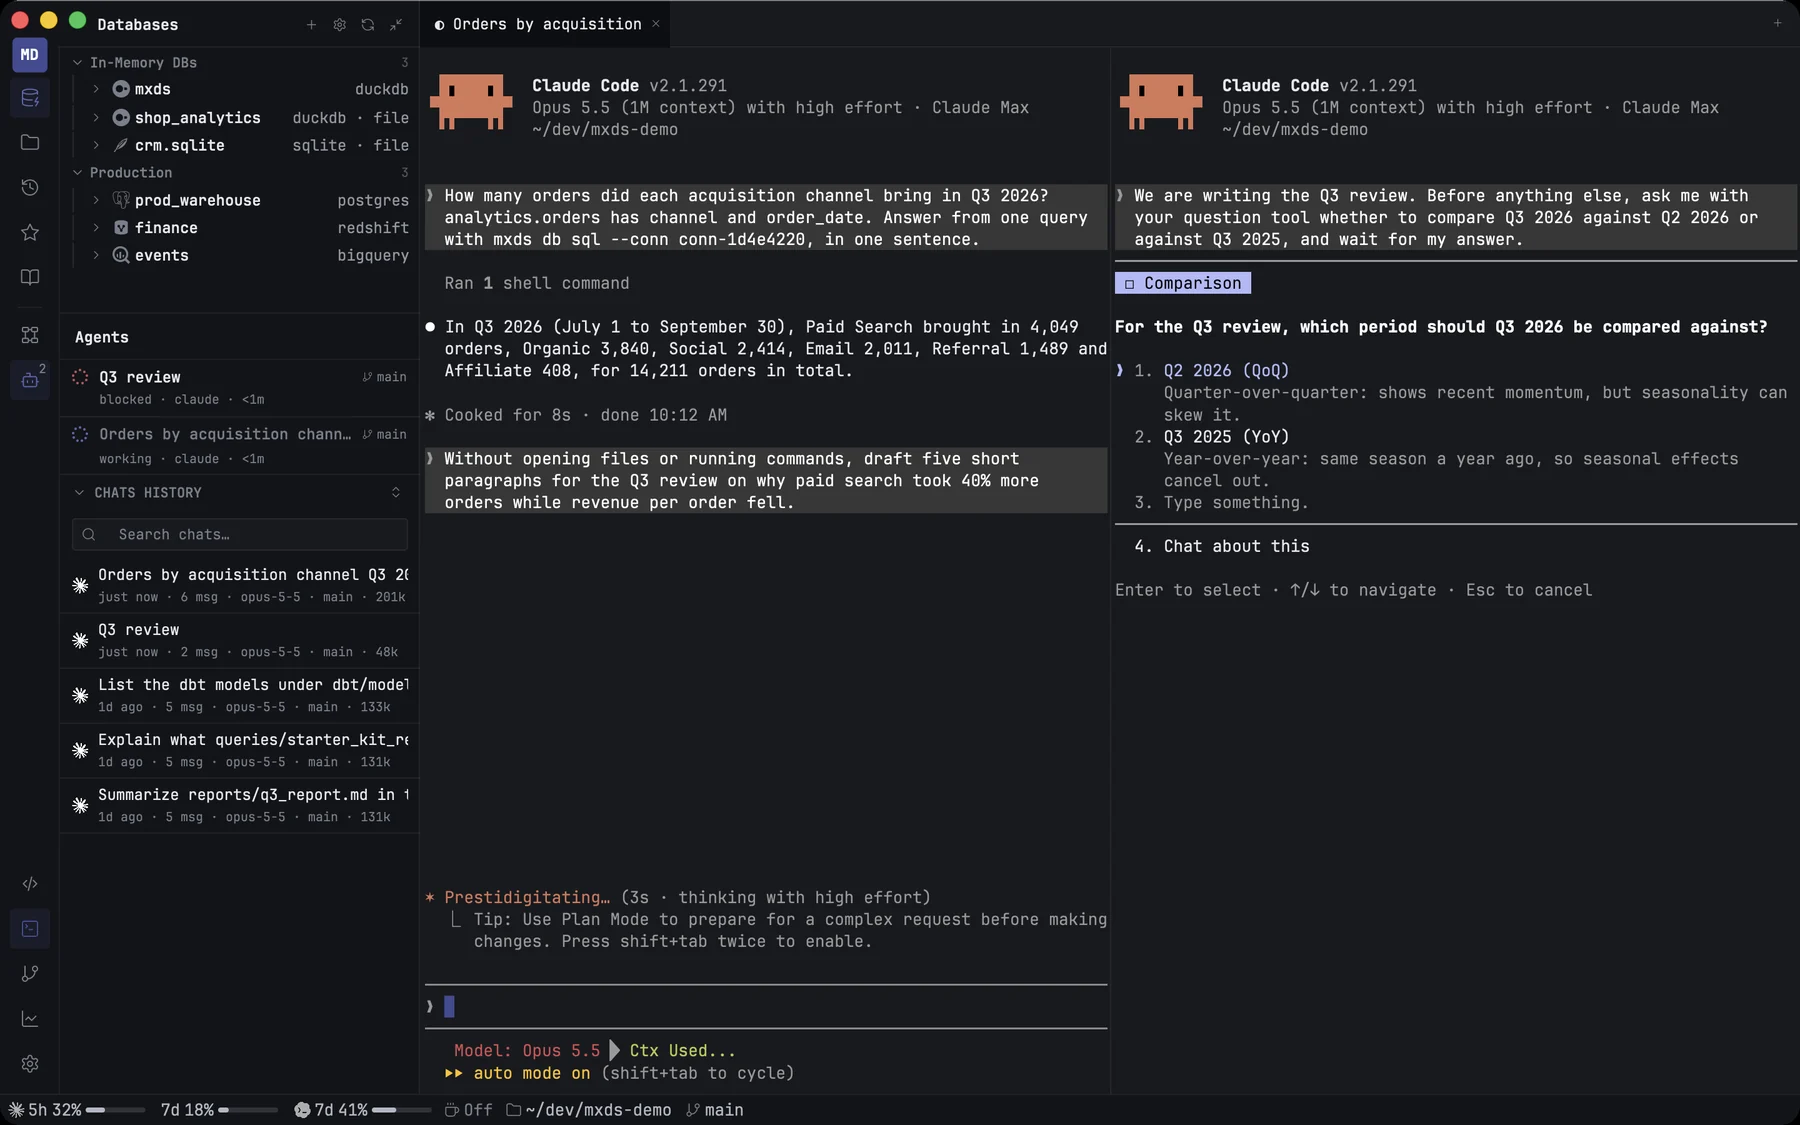This screenshot has width=1800, height=1125.
Task: Refresh the Databases list
Action: [x=368, y=24]
